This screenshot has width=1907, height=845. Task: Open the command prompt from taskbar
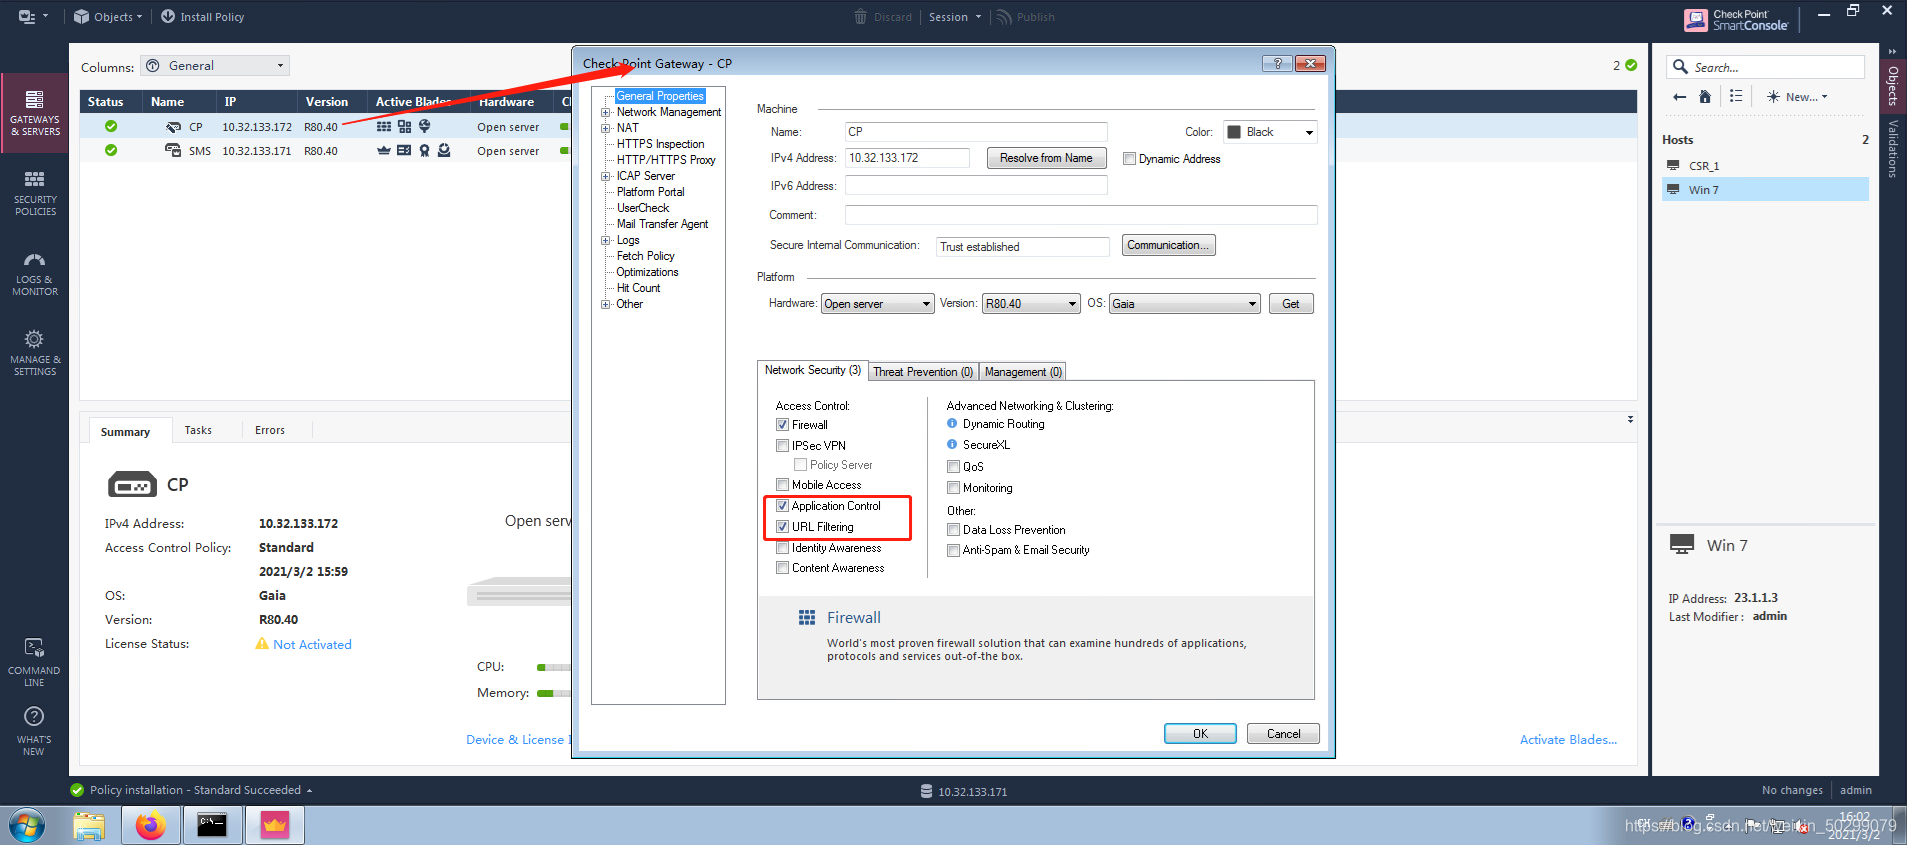click(212, 826)
